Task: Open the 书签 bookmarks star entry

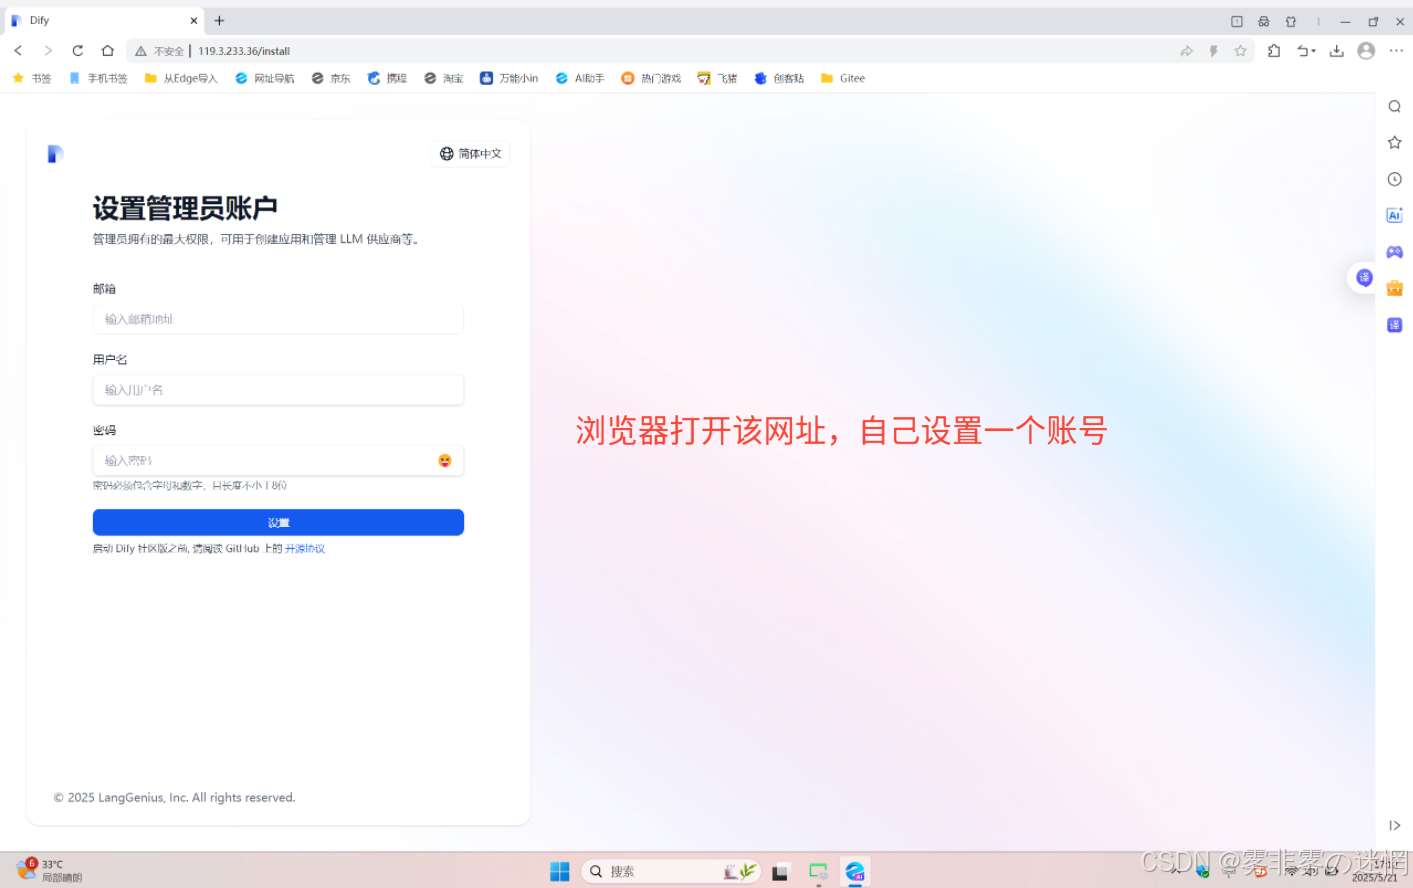Action: point(31,78)
